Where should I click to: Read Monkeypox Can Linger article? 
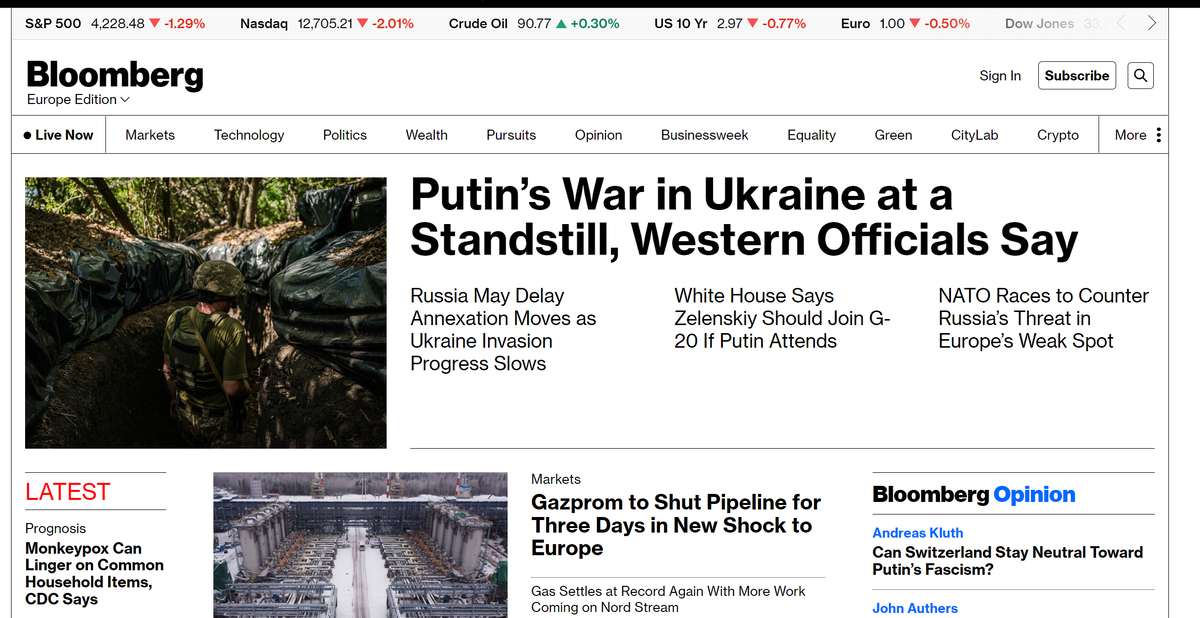(94, 574)
